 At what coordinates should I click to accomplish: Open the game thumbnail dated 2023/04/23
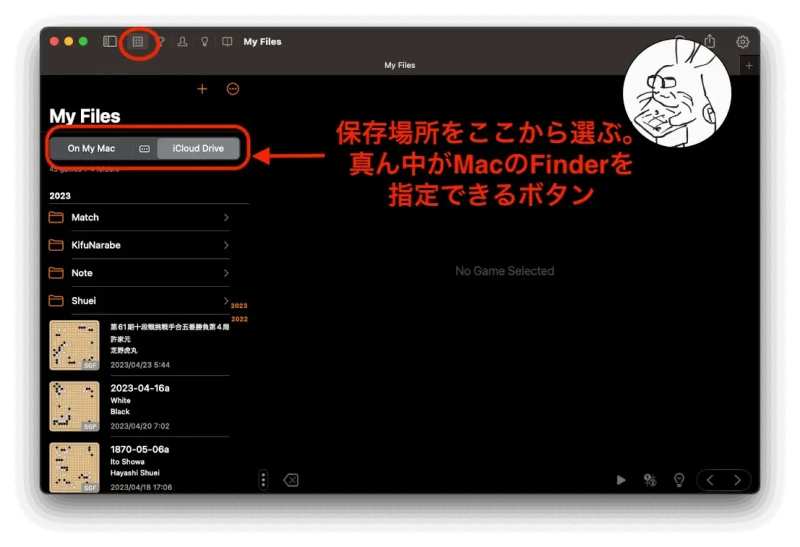coord(74,345)
